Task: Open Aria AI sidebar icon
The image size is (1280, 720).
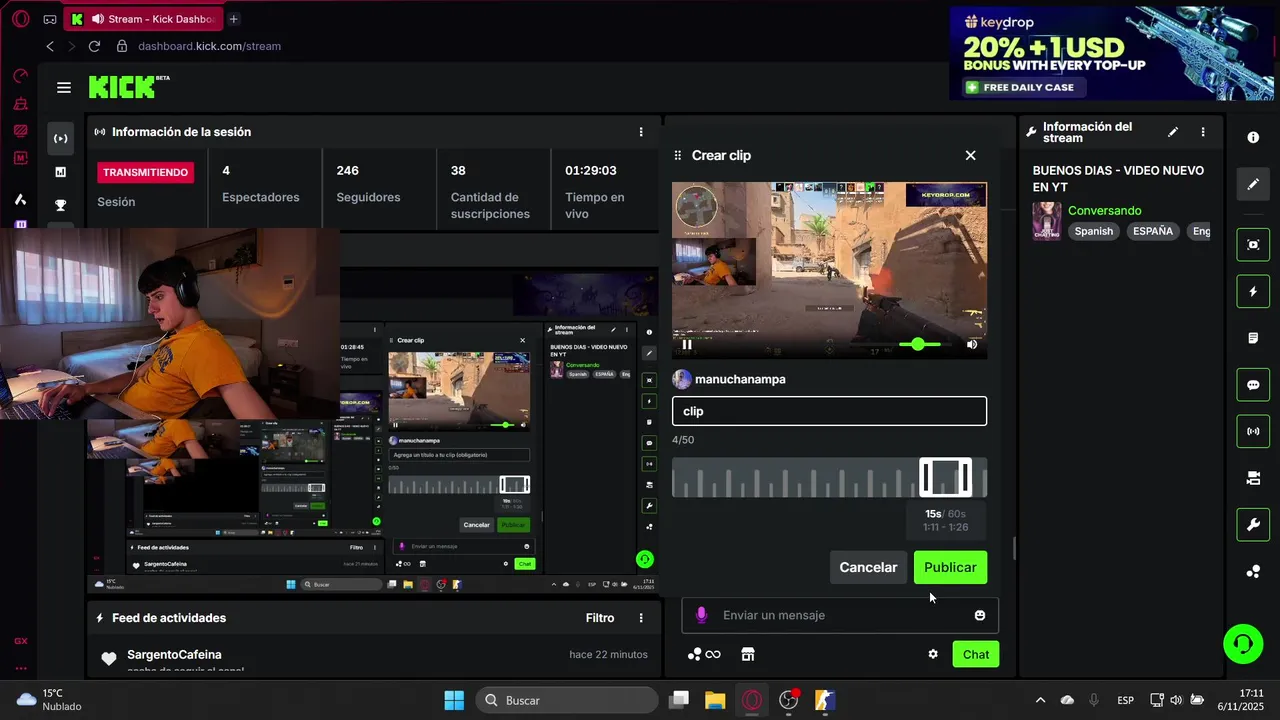Action: click(20, 199)
